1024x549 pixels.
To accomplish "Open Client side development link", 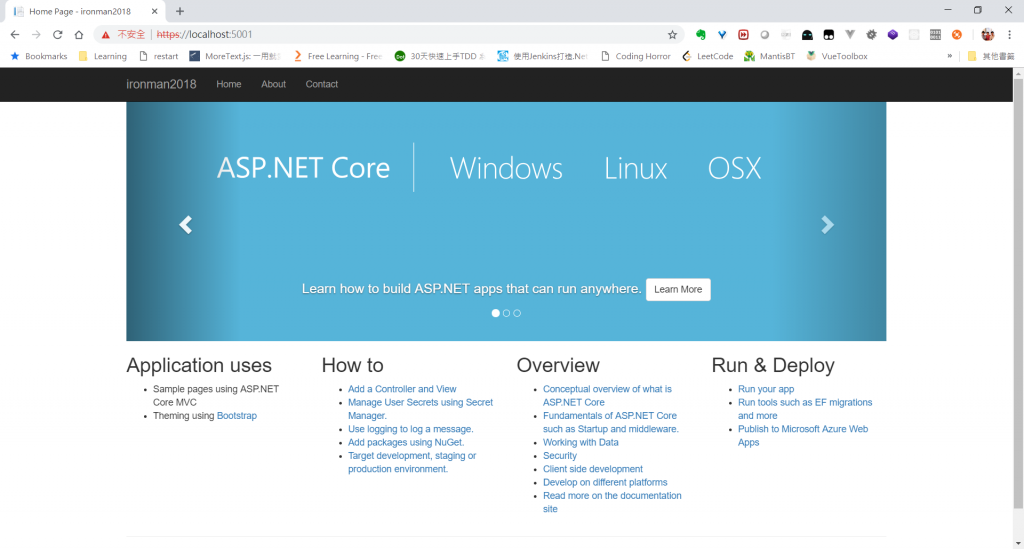I will pyautogui.click(x=592, y=469).
